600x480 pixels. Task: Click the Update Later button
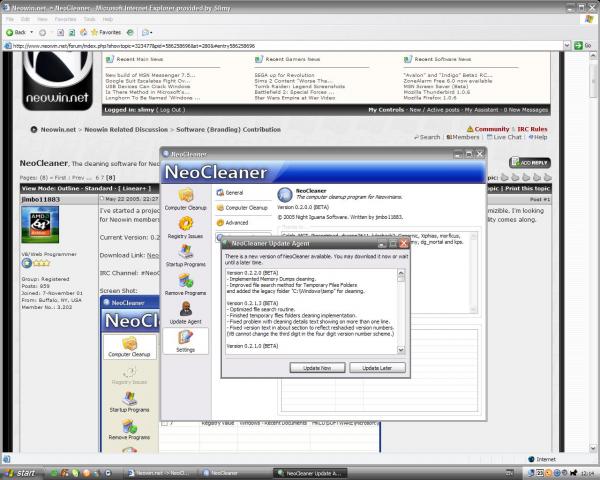click(377, 367)
